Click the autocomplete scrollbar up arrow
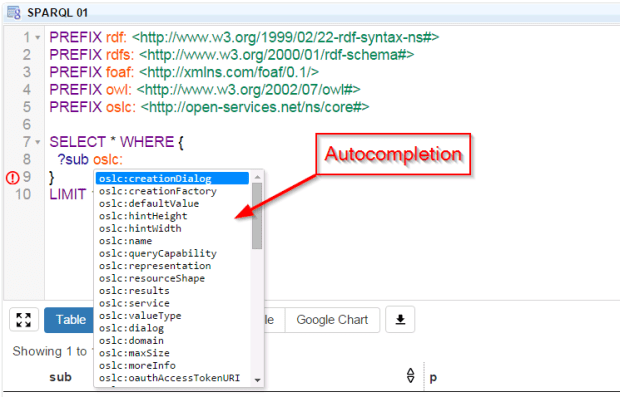Image resolution: width=620 pixels, height=397 pixels. click(x=257, y=177)
